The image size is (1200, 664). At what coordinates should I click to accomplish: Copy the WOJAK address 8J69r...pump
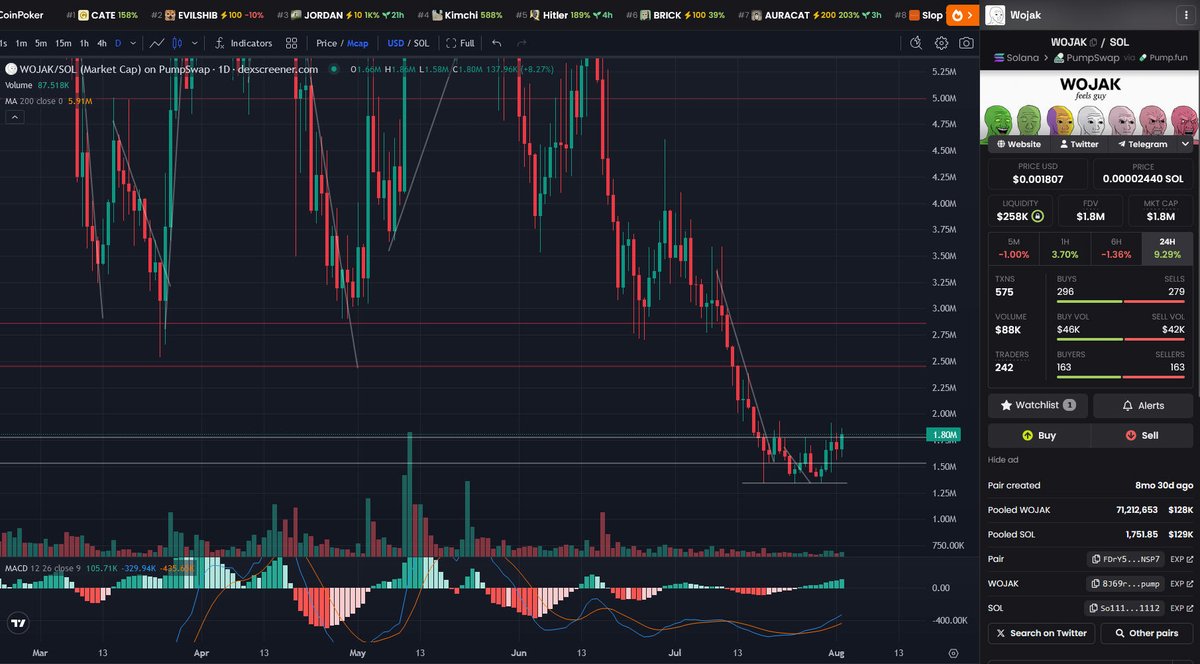[1126, 583]
